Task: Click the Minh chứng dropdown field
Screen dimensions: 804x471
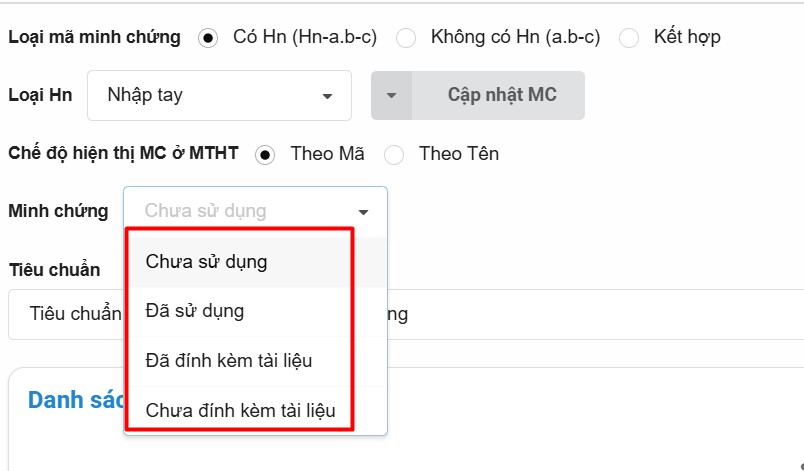Action: [x=240, y=211]
